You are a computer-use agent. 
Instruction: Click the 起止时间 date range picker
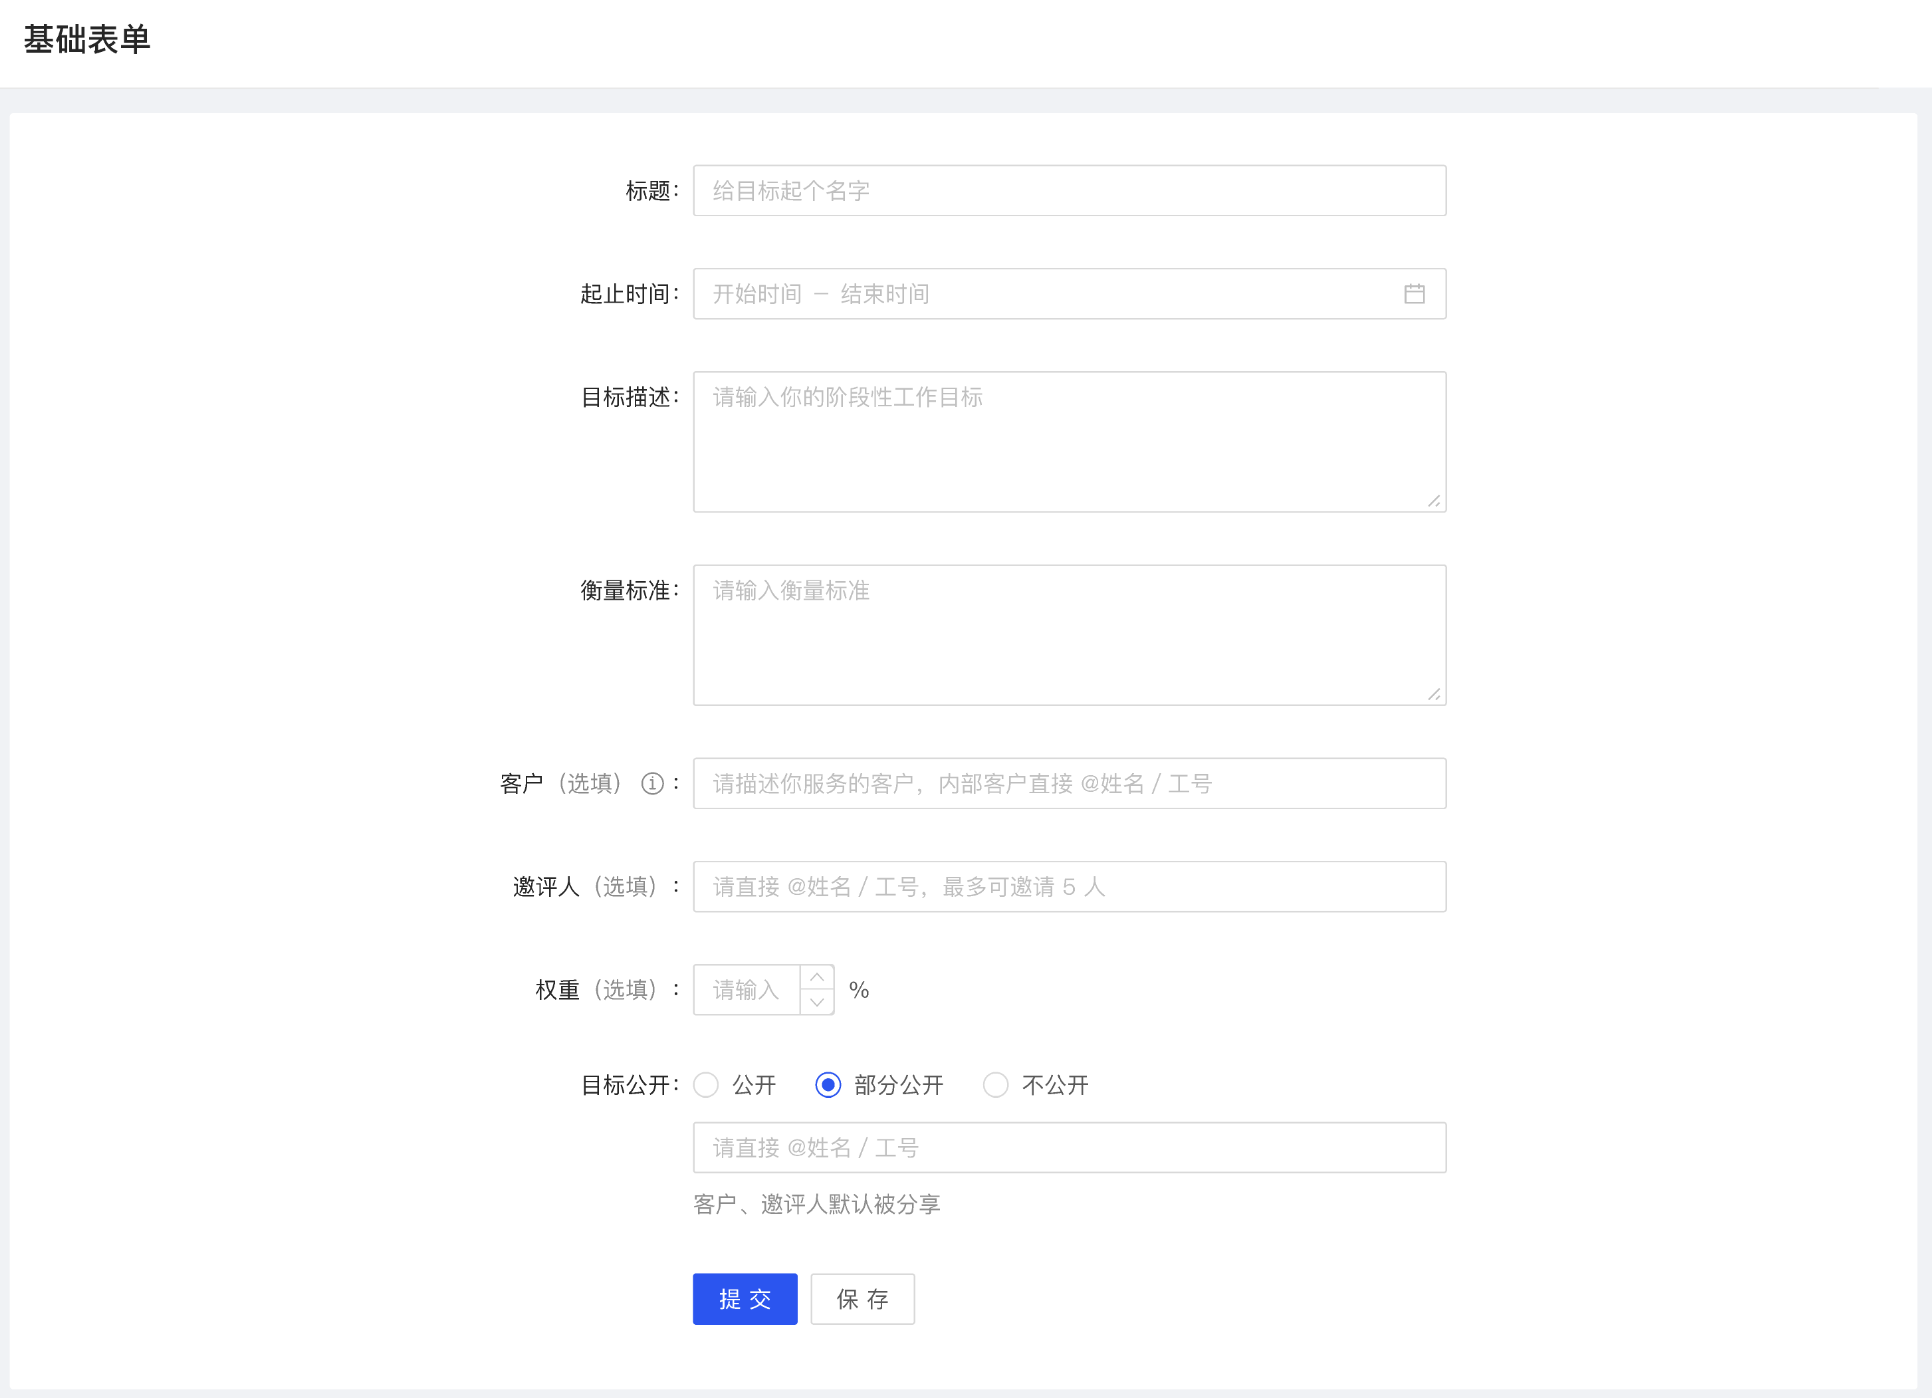point(1070,294)
